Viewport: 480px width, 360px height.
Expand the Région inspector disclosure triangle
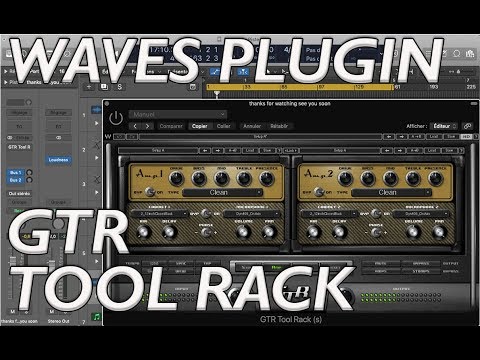(x=6, y=71)
